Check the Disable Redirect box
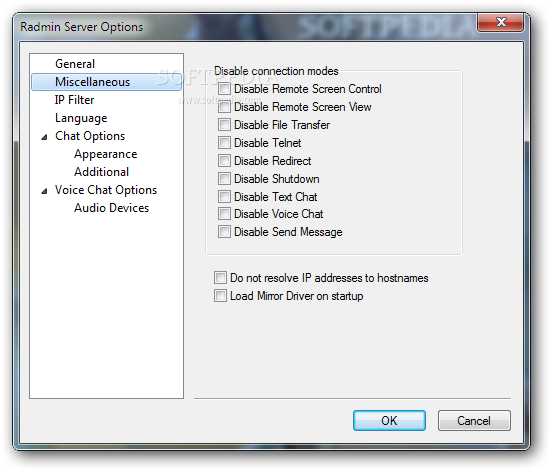 [224, 161]
